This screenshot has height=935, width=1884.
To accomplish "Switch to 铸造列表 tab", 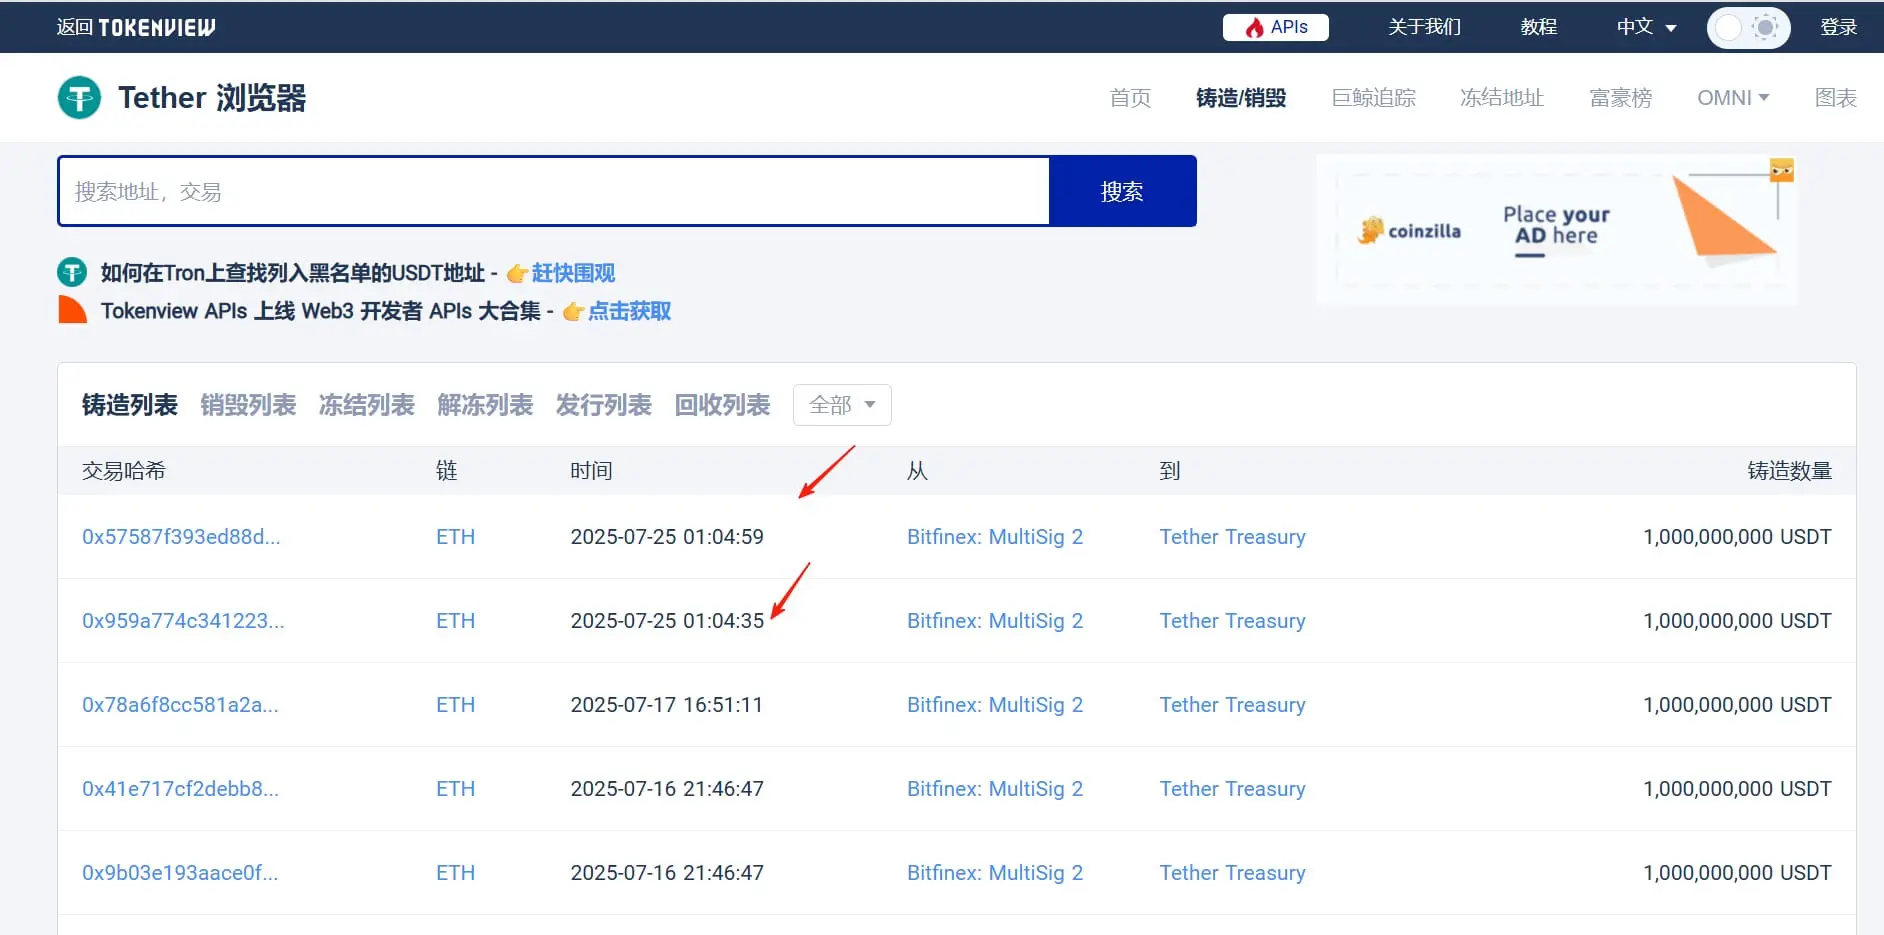I will 130,405.
